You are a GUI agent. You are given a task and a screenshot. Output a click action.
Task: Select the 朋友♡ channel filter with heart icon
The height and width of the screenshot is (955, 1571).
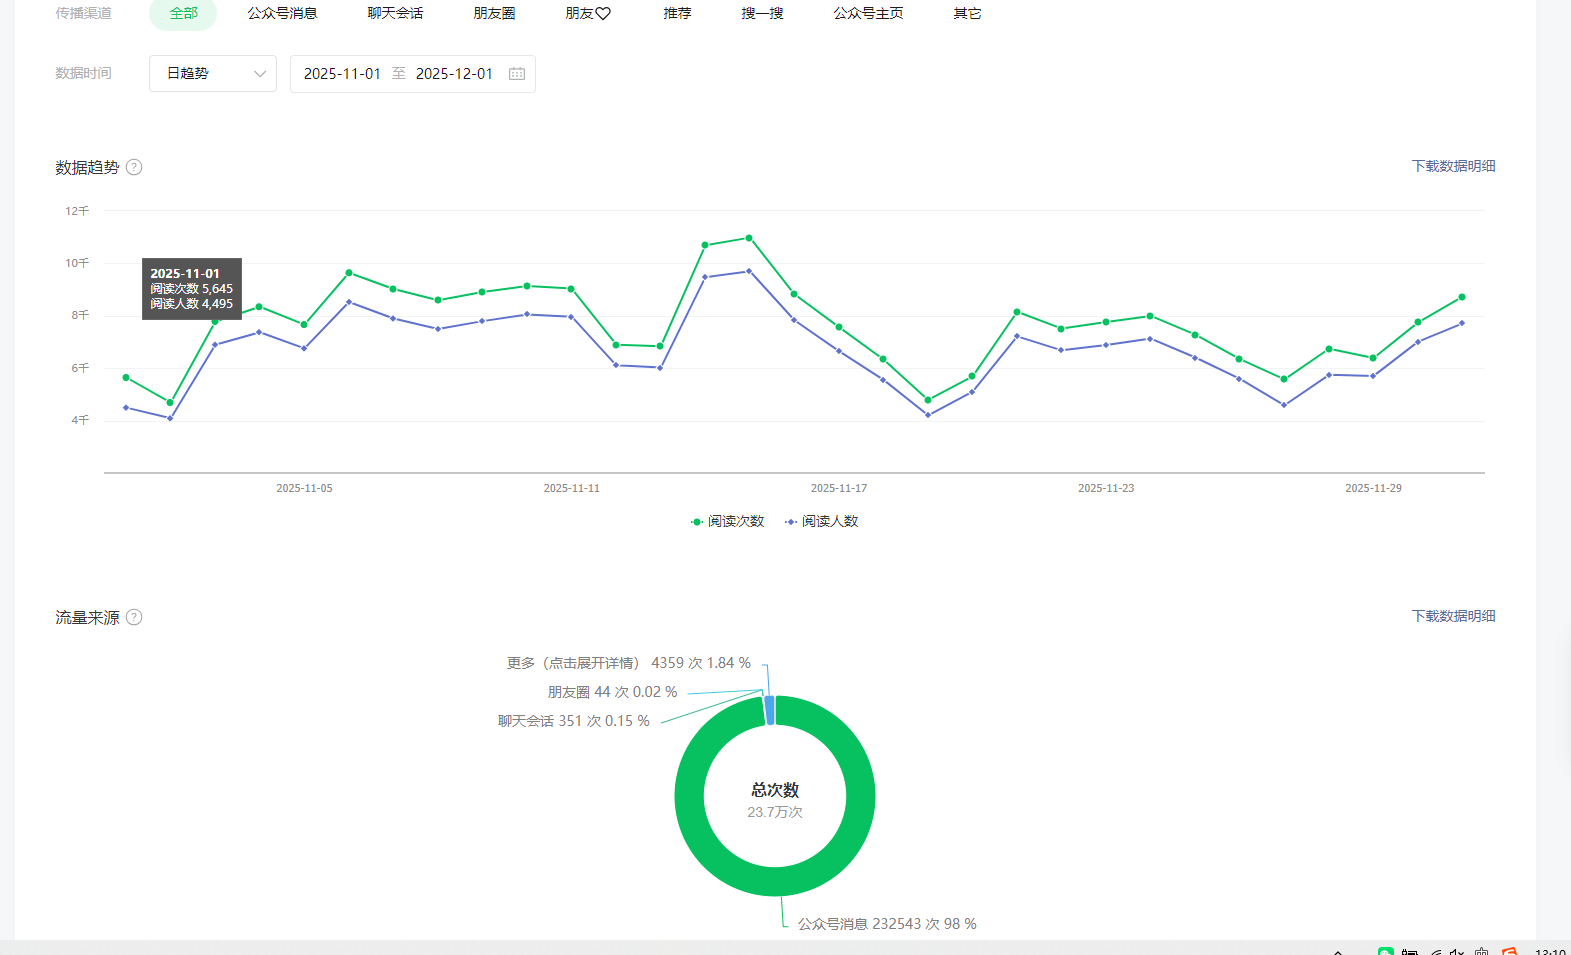pos(587,14)
